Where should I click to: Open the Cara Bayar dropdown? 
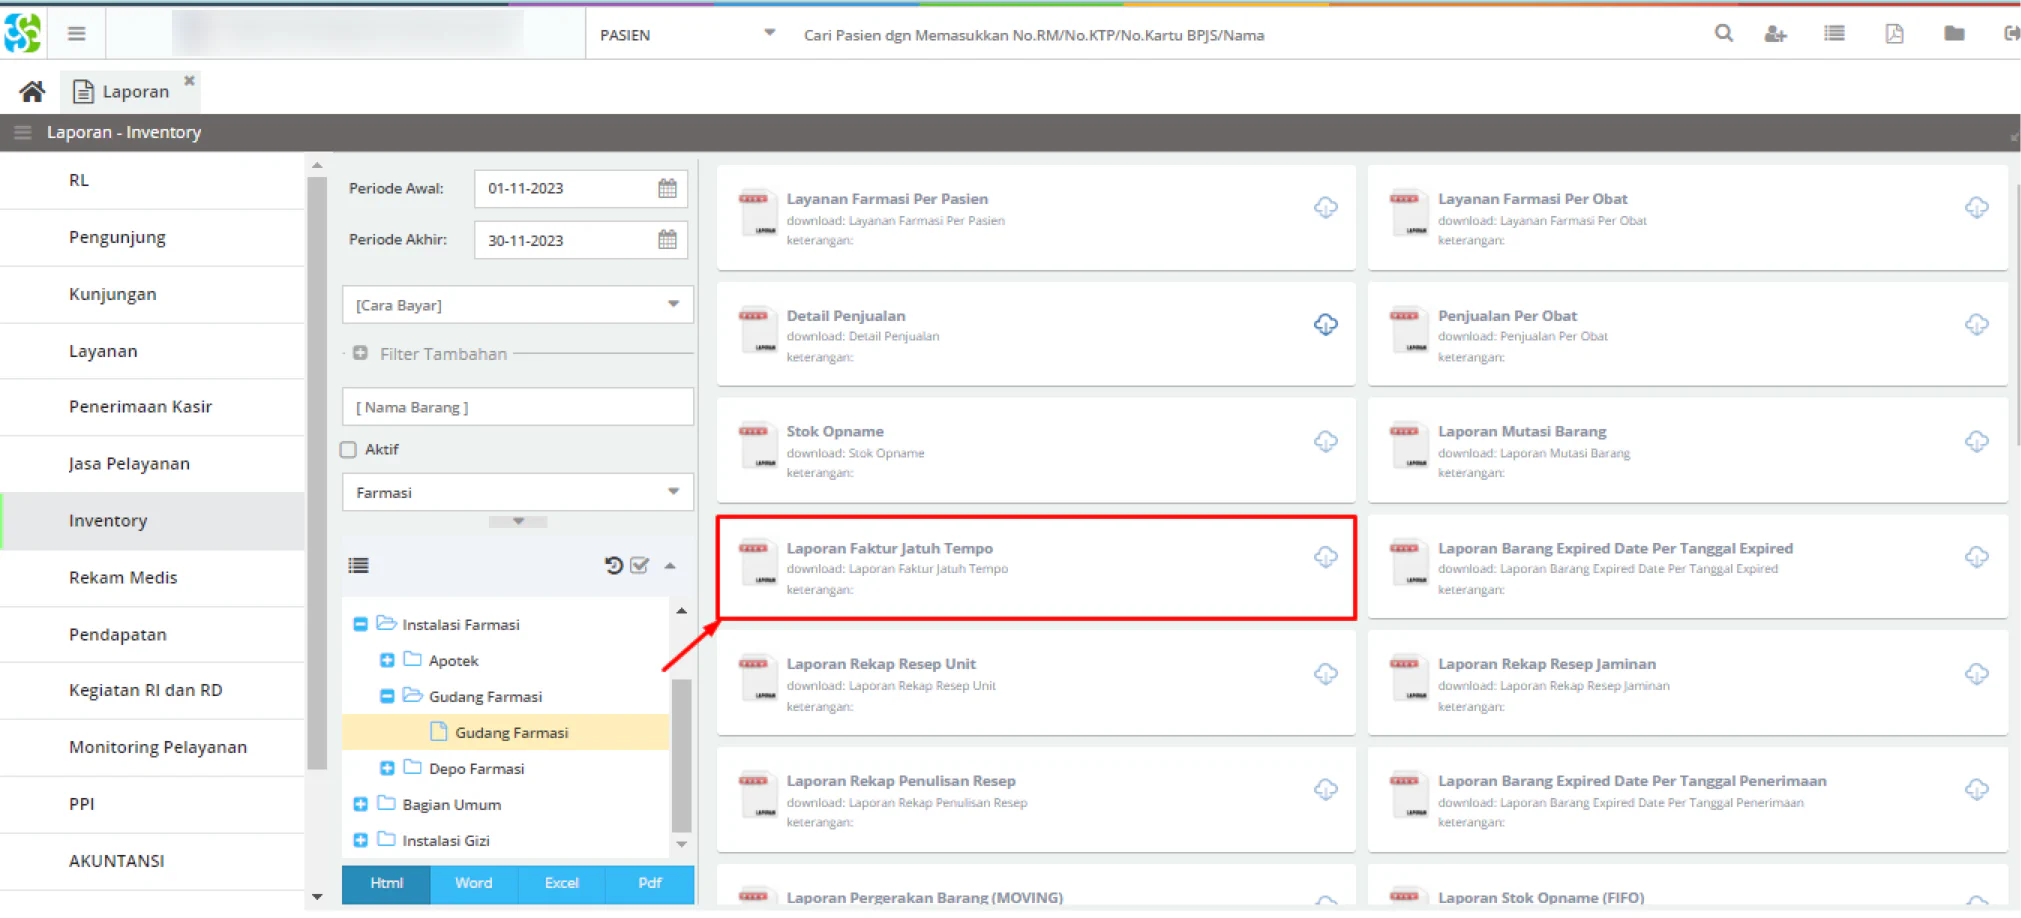(x=517, y=305)
